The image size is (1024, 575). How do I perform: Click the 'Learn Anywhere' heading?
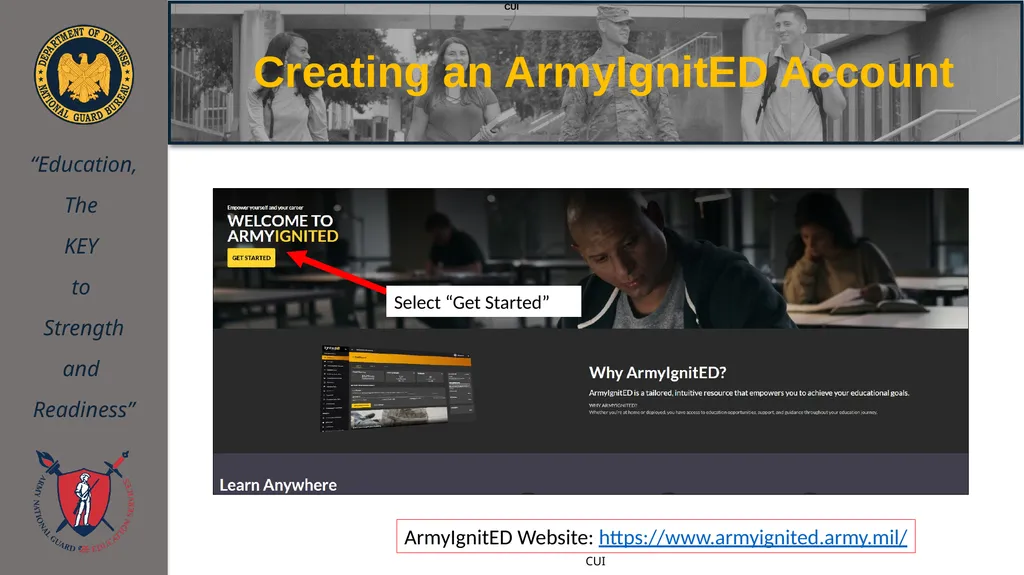278,485
